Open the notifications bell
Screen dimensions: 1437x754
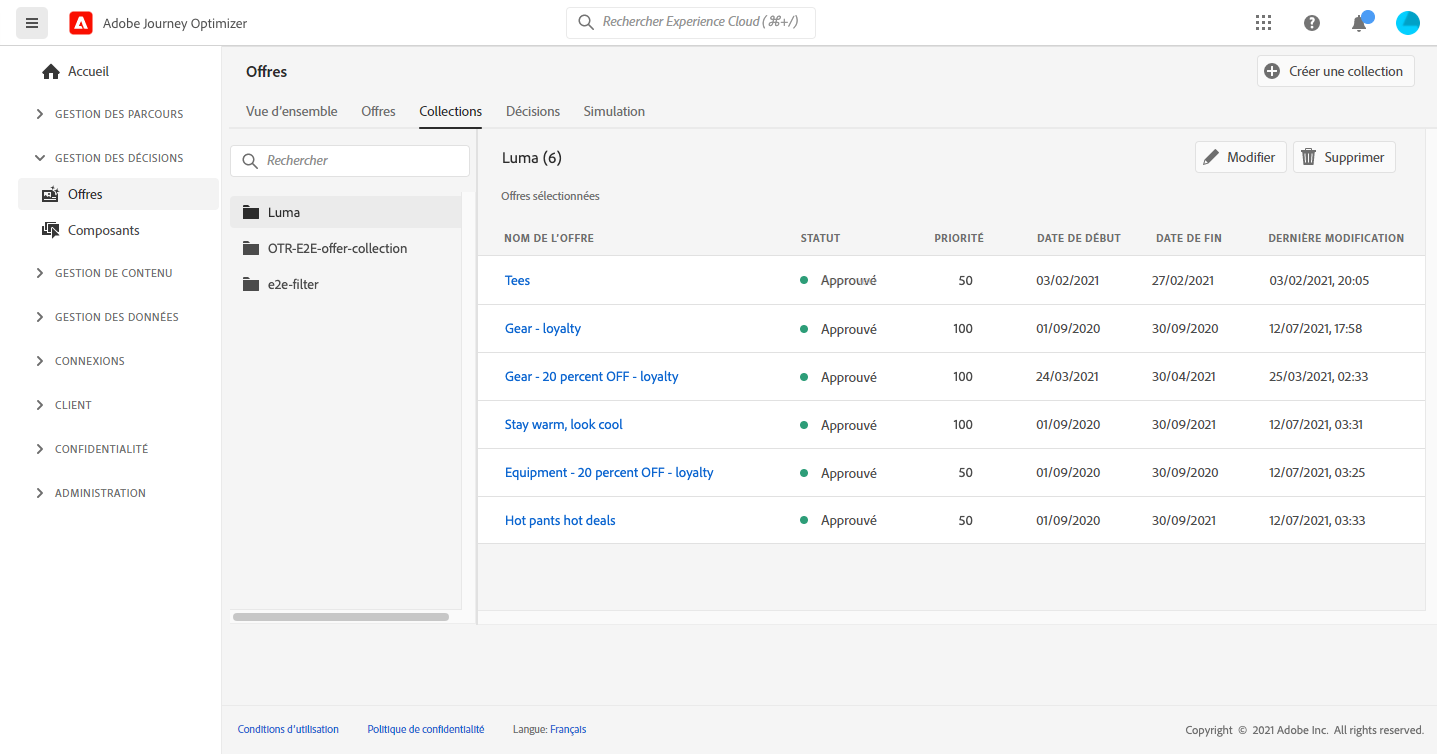[x=1359, y=23]
